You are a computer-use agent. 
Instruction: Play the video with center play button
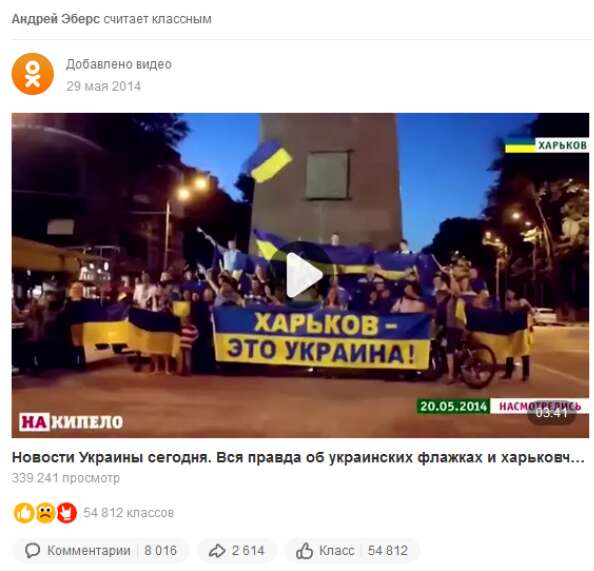[304, 275]
